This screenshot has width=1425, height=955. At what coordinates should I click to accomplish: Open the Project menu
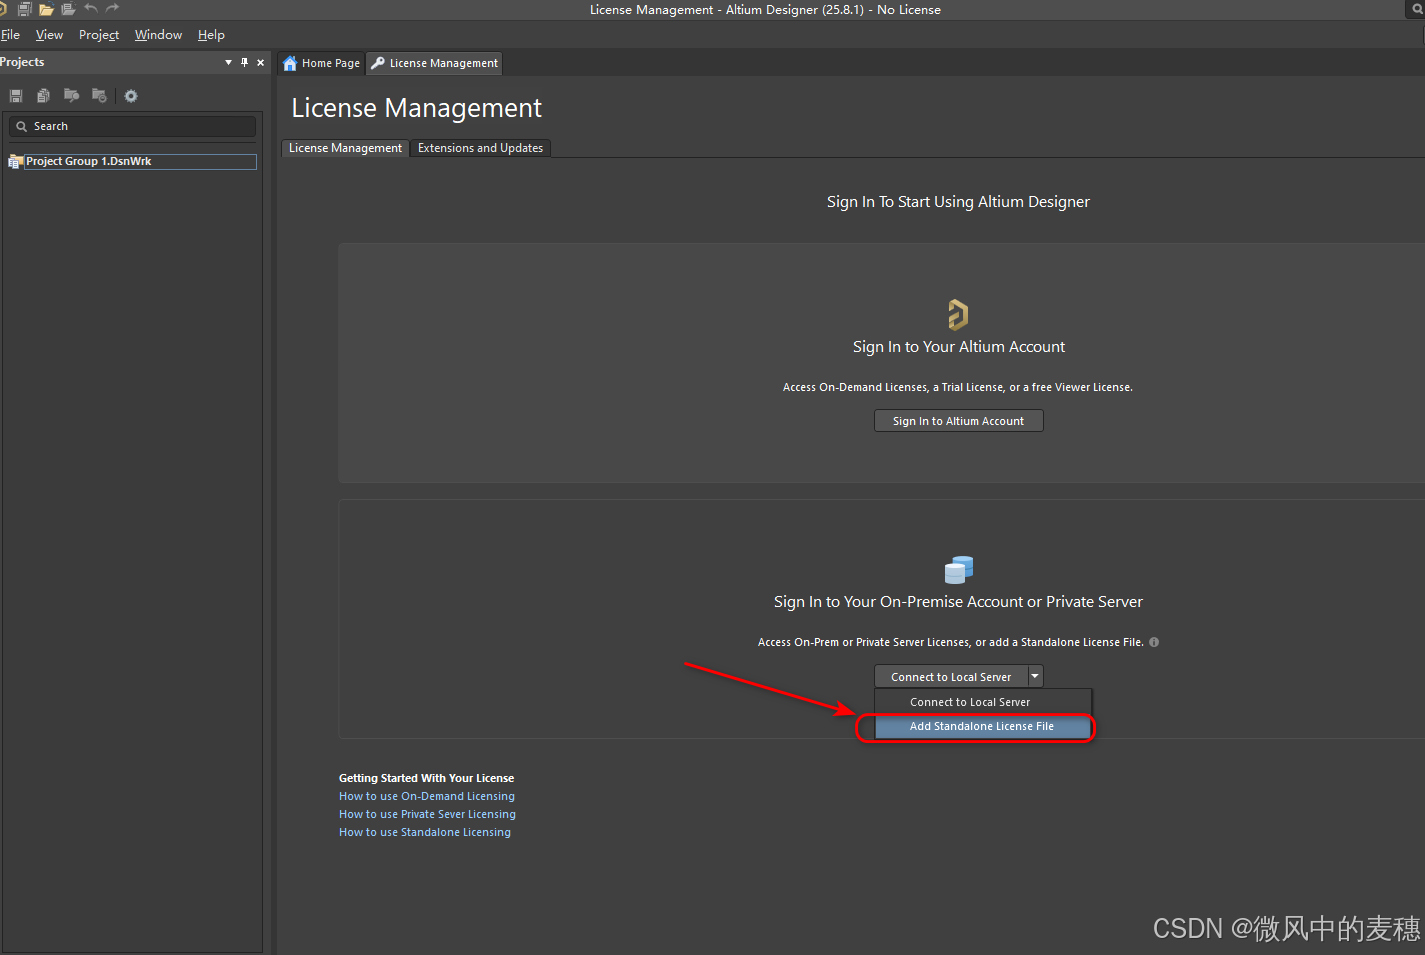(x=99, y=35)
